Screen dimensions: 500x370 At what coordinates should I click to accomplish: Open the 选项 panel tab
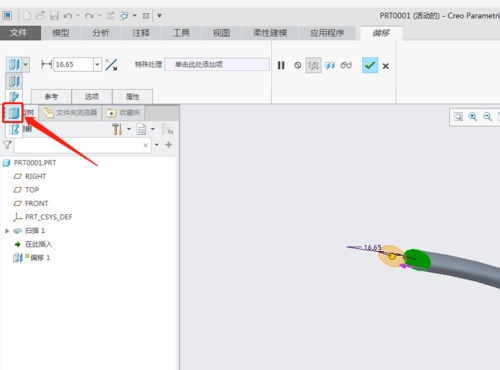click(92, 97)
